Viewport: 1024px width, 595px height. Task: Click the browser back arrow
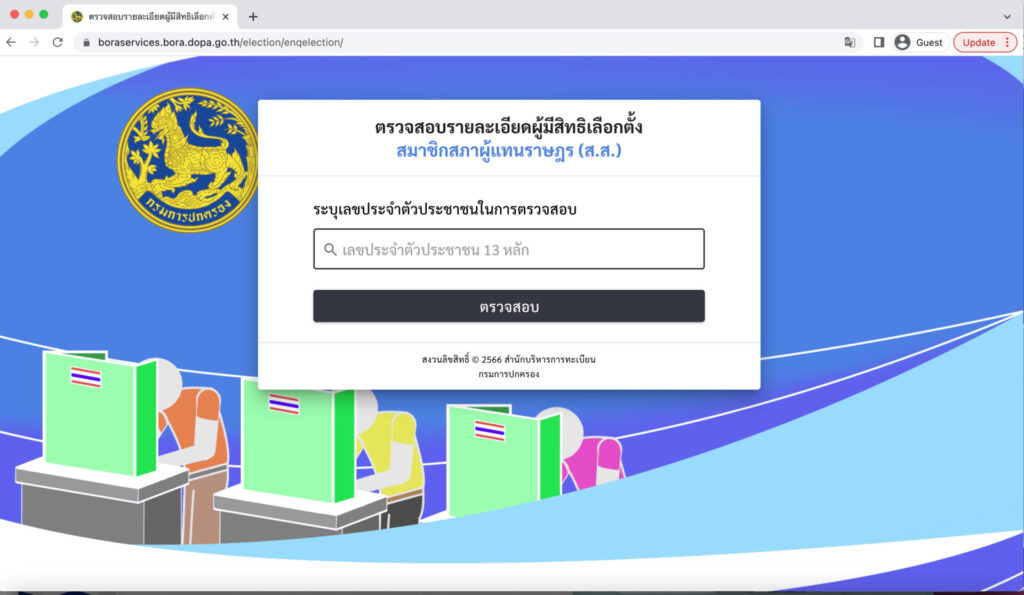tap(11, 42)
